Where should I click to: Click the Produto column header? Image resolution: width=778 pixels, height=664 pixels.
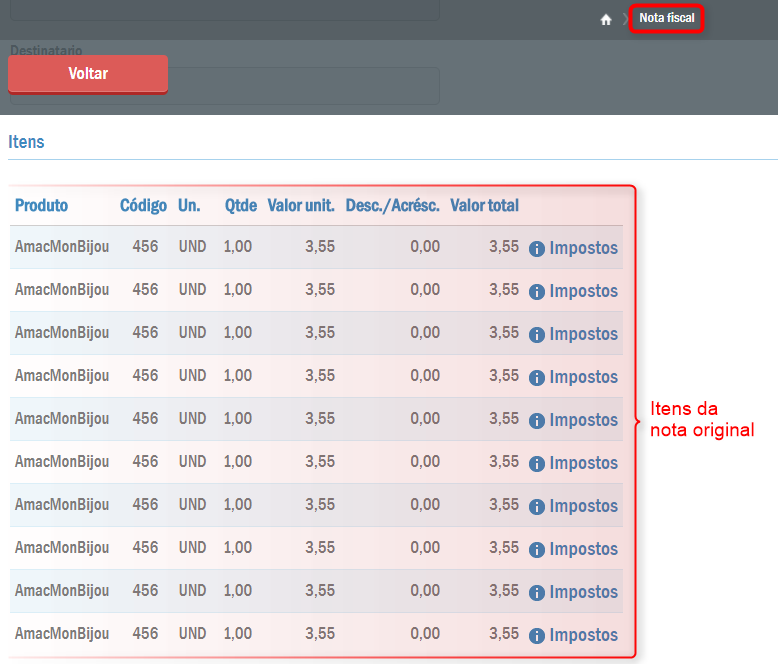click(41, 205)
